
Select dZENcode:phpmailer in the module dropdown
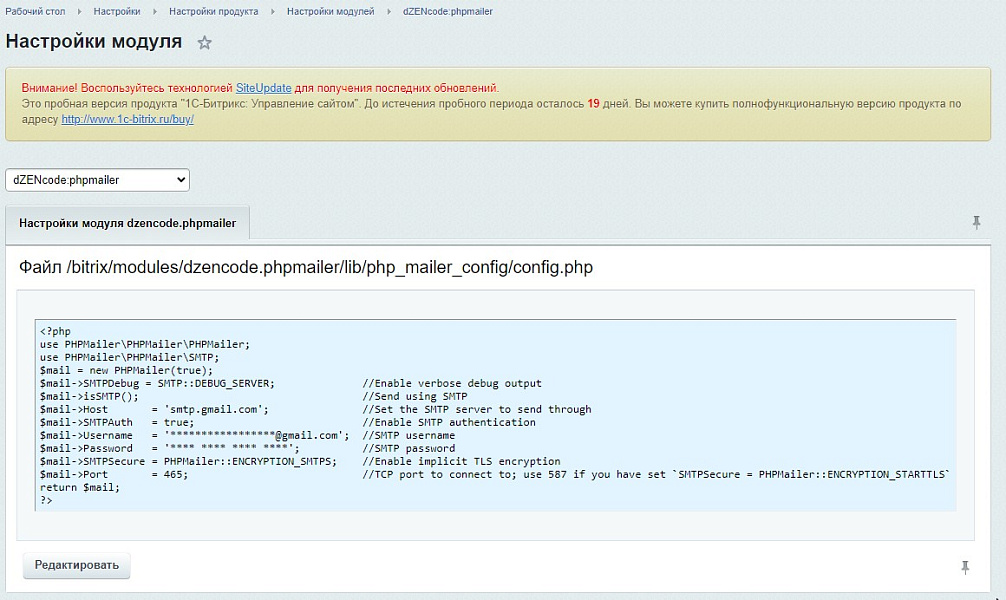[x=97, y=179]
